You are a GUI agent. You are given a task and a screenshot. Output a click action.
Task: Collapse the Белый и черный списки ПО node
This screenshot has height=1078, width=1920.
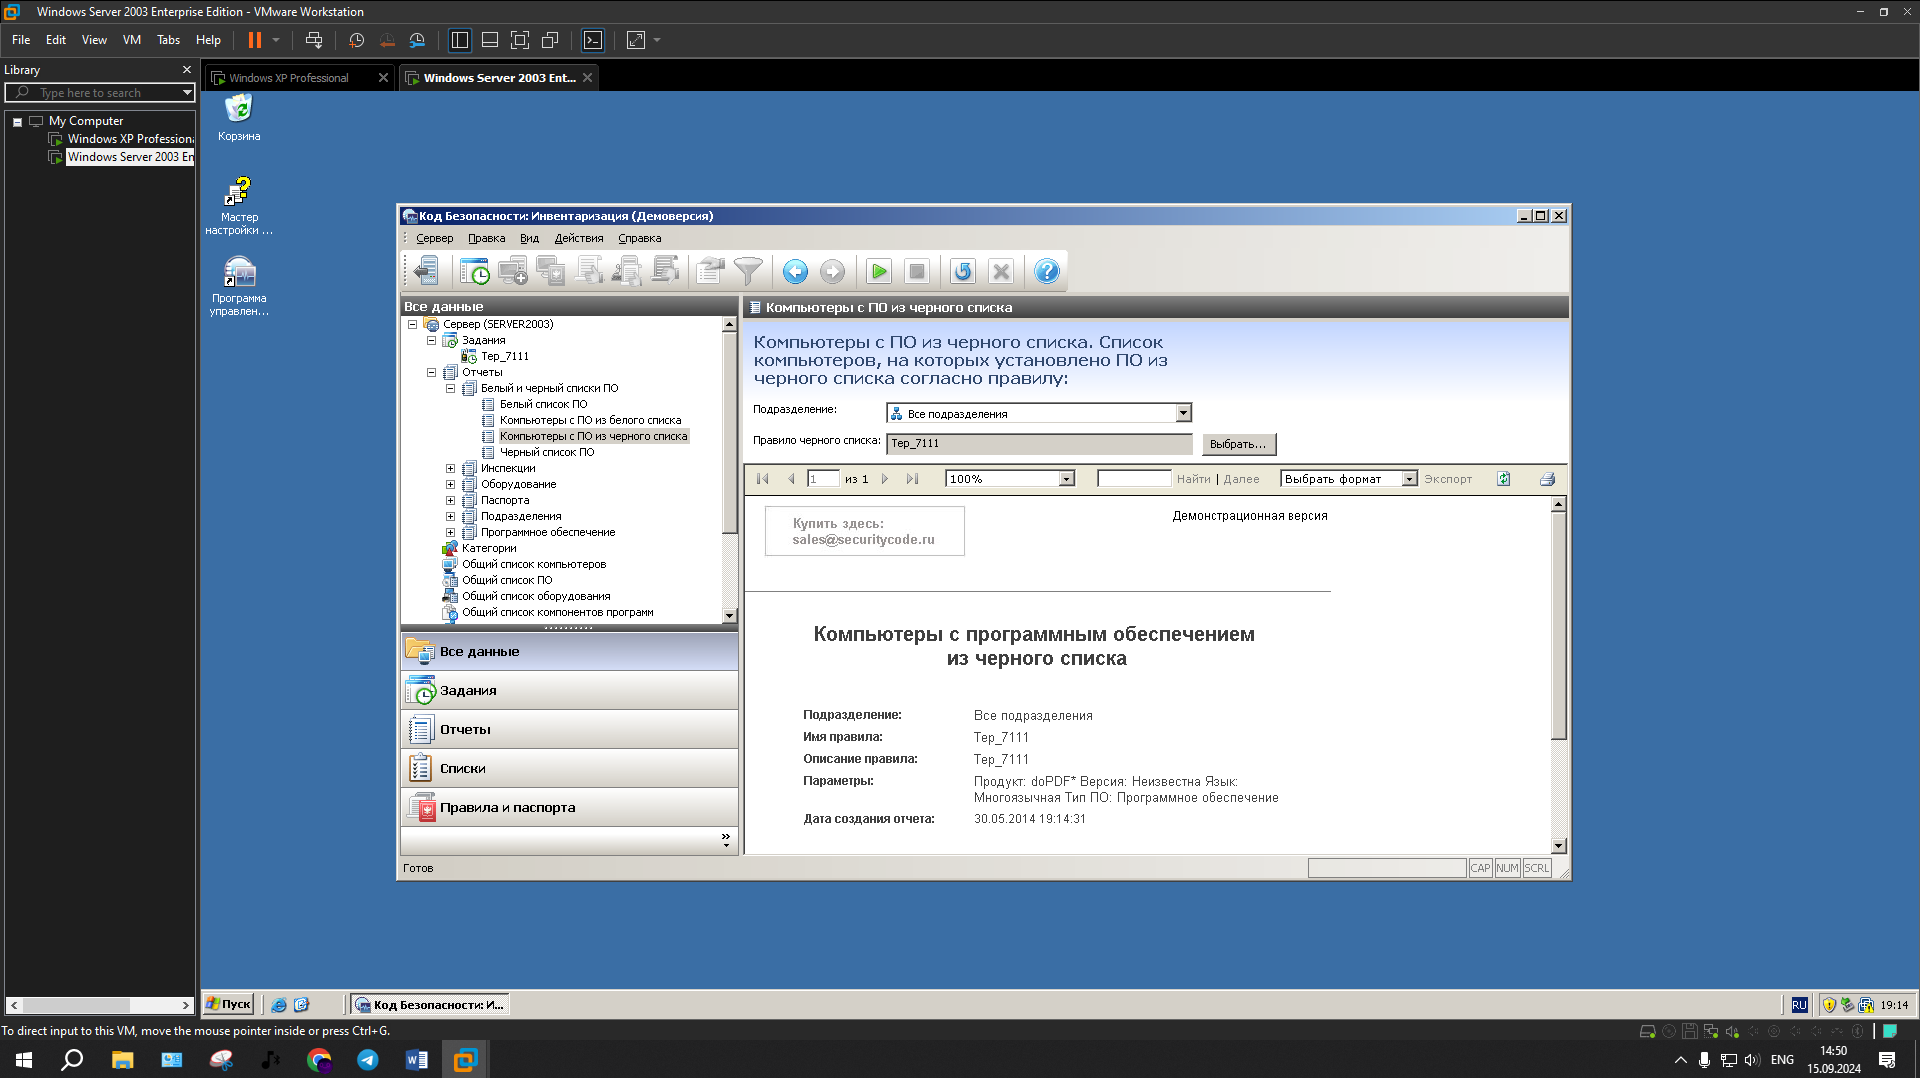pyautogui.click(x=450, y=388)
